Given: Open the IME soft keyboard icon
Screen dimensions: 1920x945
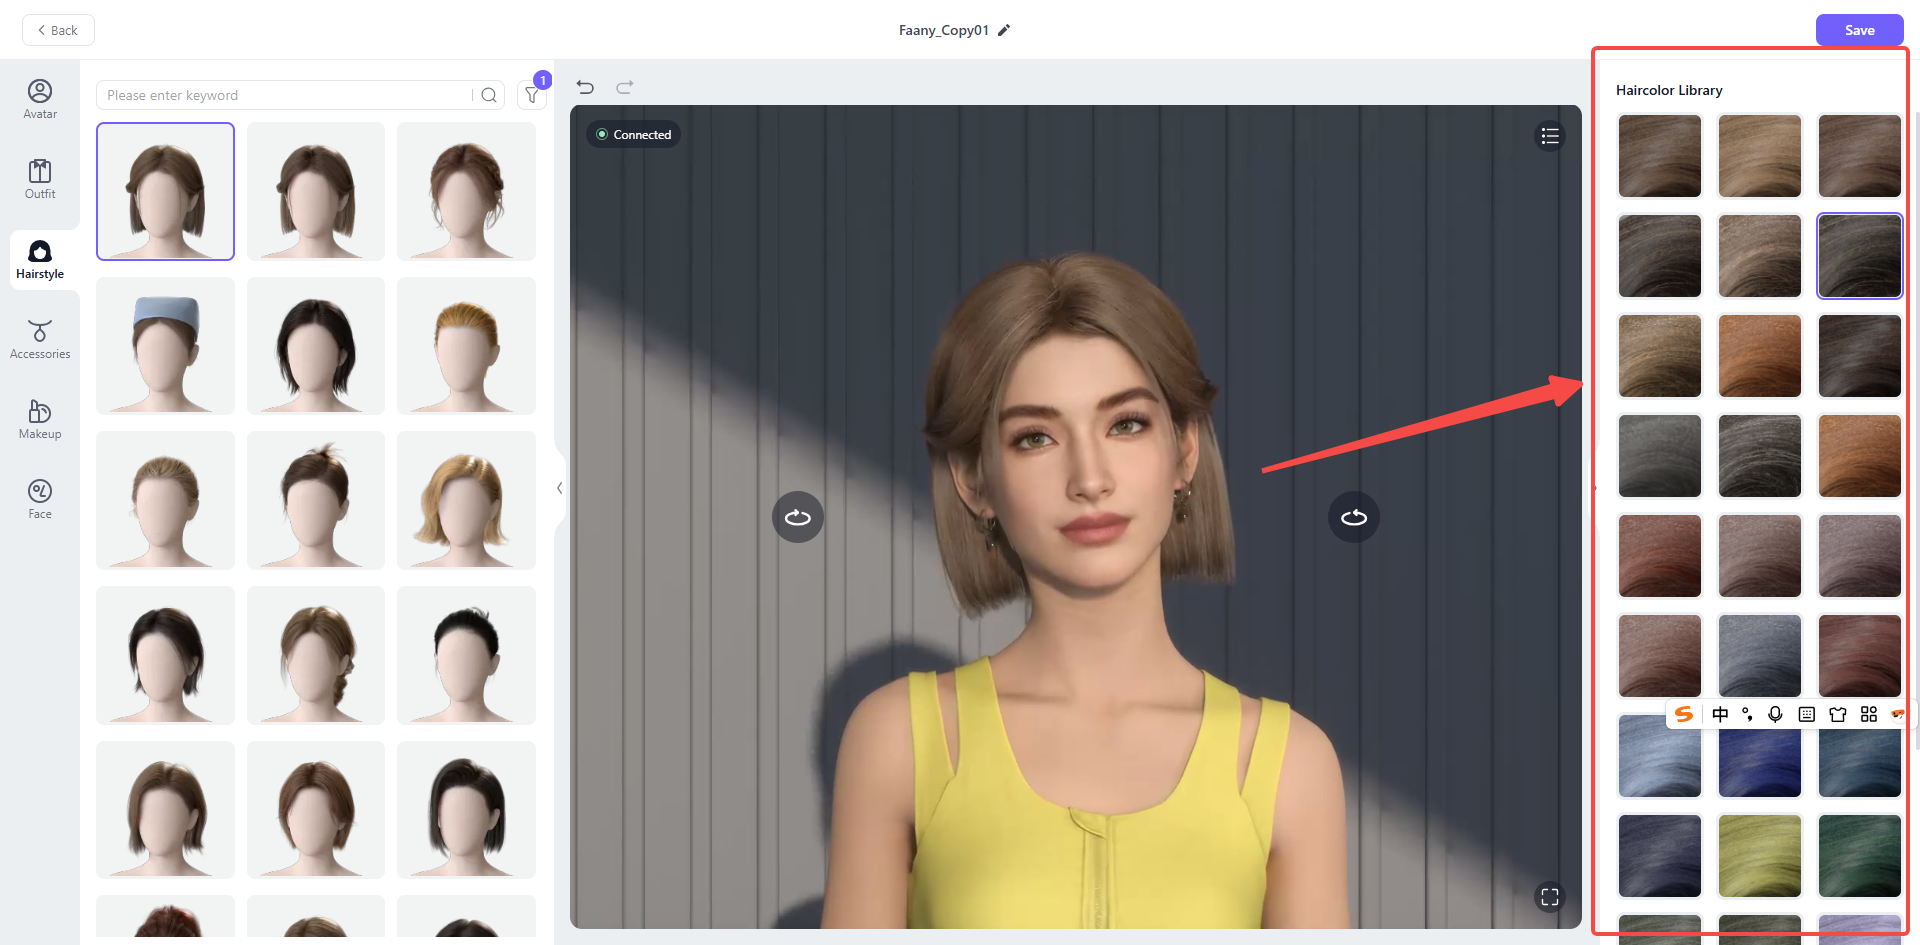Looking at the screenshot, I should pyautogui.click(x=1806, y=714).
